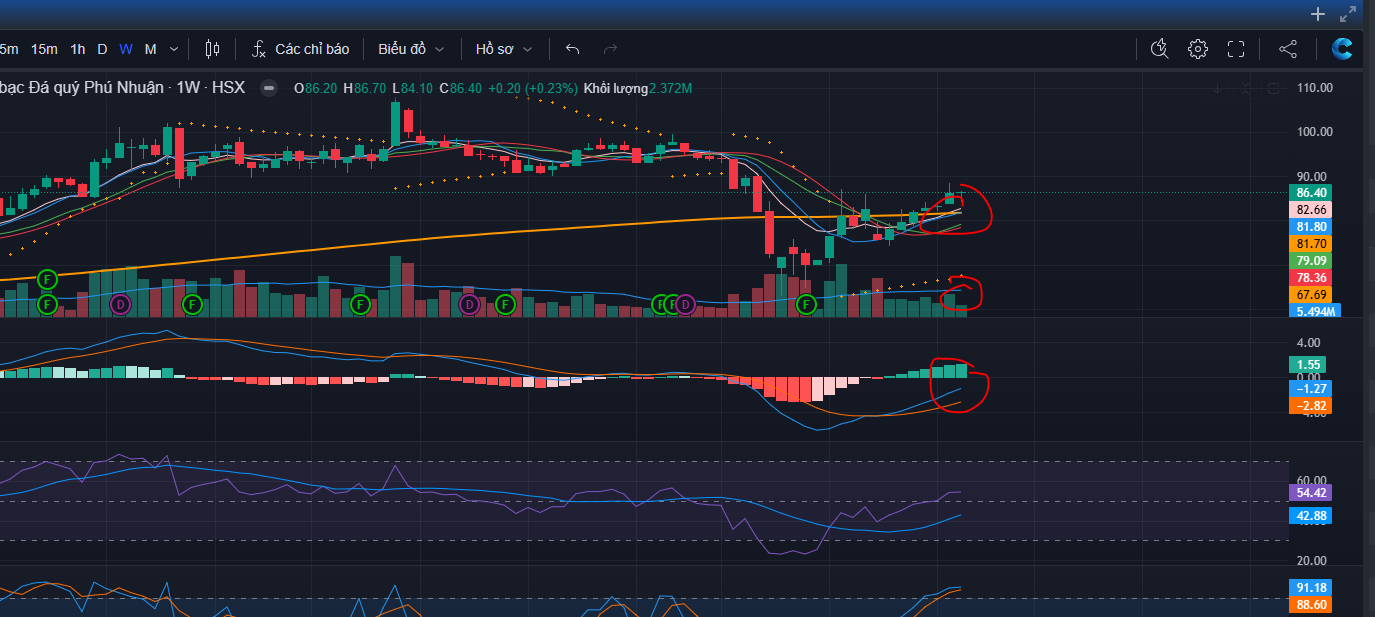Switch to the daily D timeframe
The width and height of the screenshot is (1375, 617).
click(102, 49)
